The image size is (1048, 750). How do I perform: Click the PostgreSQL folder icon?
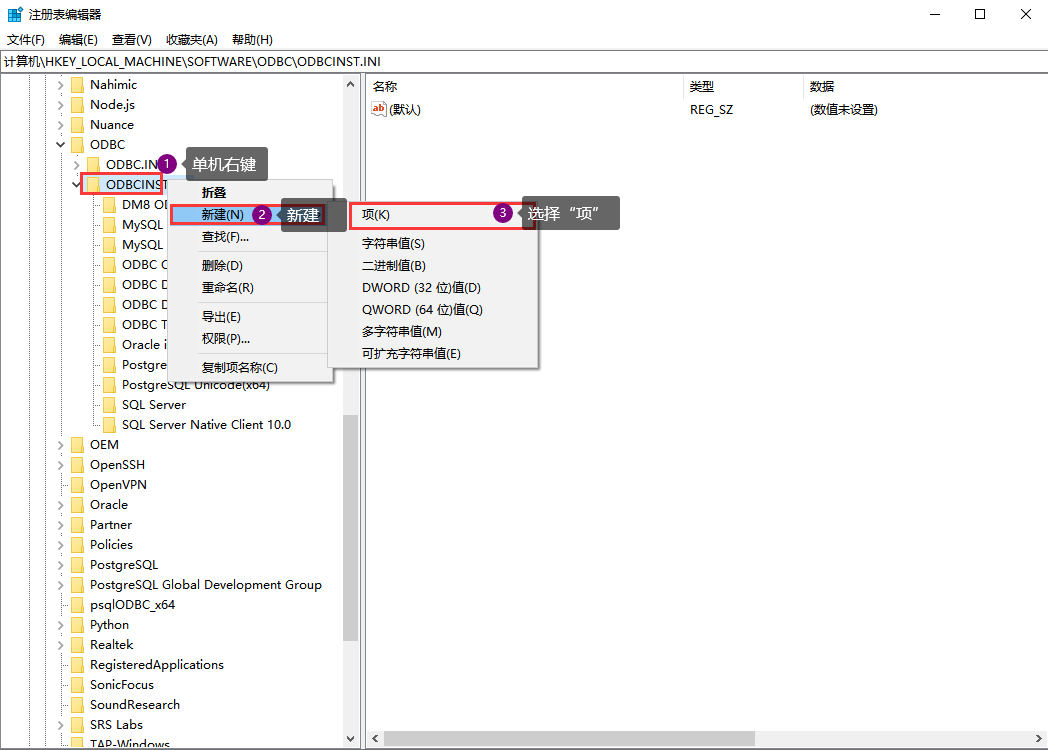click(78, 566)
